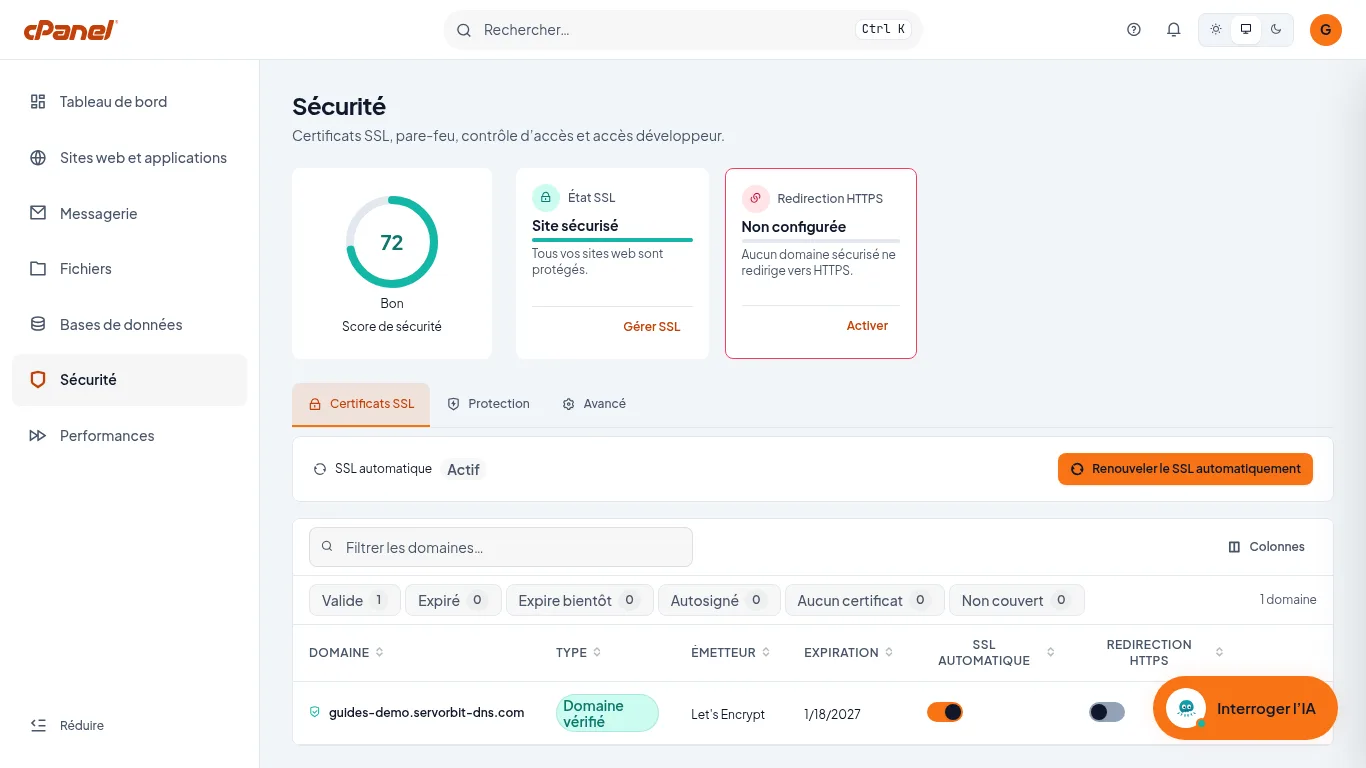Screen dimensions: 1366x768
Task: Click the Performances fast-forward icon
Action: [x=38, y=436]
